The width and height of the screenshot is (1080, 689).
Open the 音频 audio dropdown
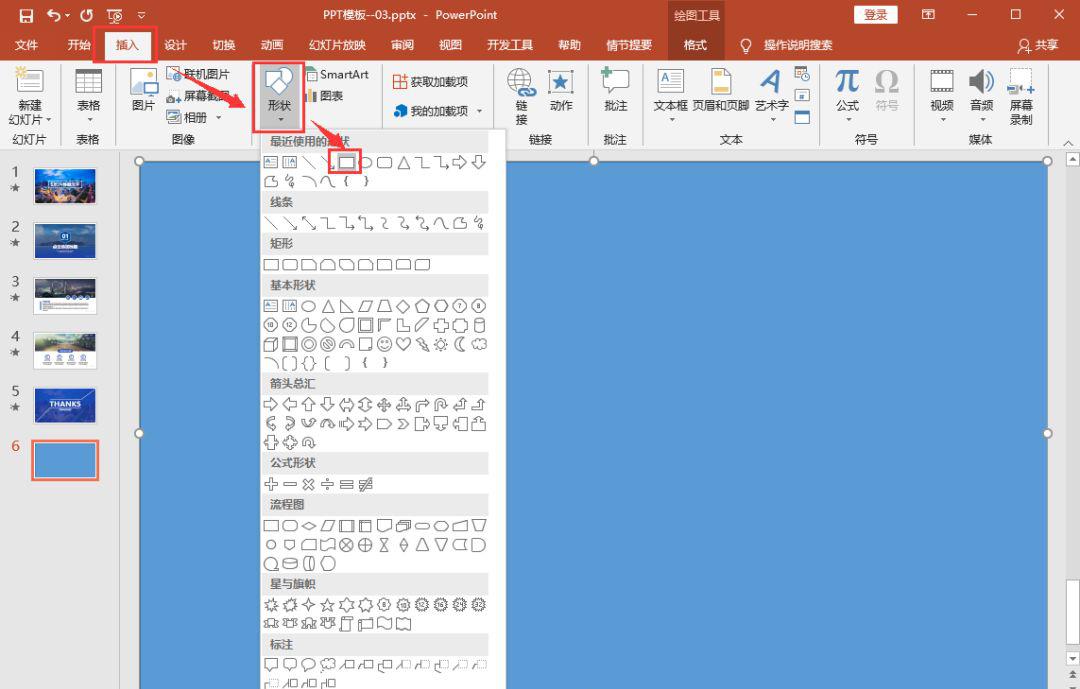pyautogui.click(x=982, y=118)
